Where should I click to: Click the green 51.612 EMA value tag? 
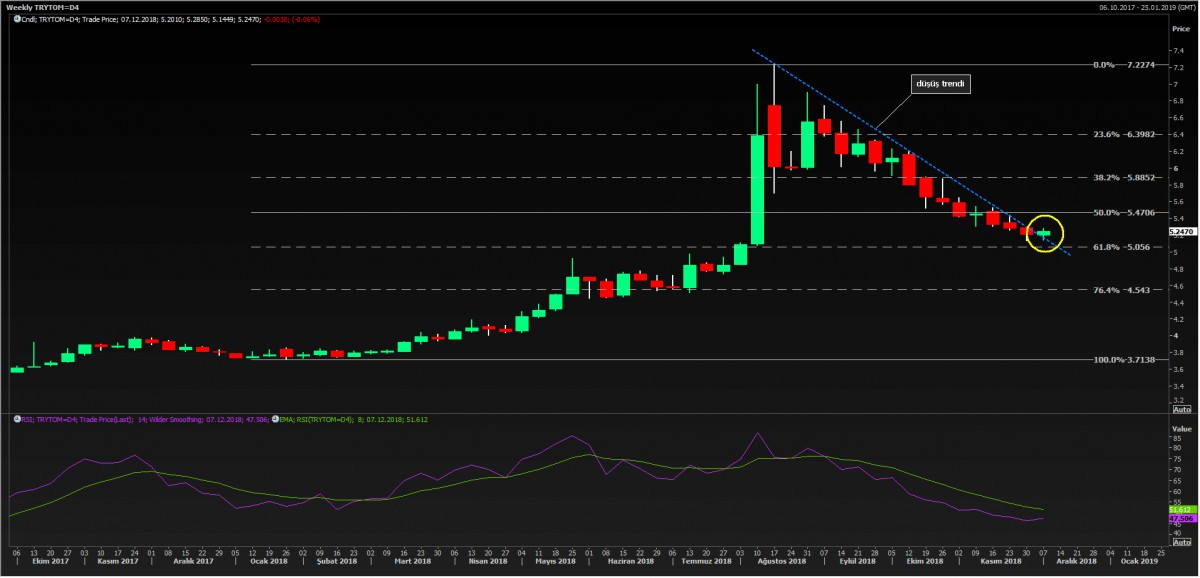point(1181,509)
